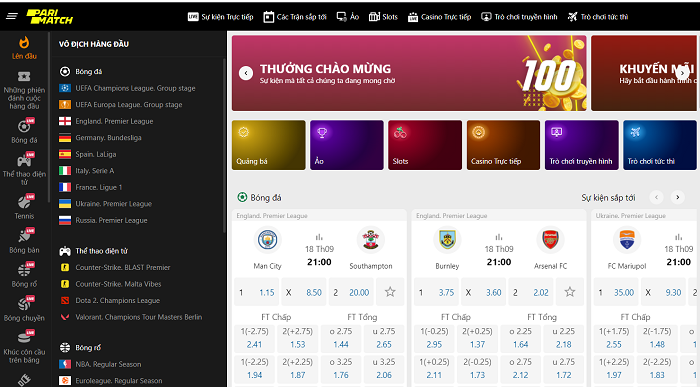Image resolution: width=700 pixels, height=387 pixels.
Task: Bet on Burnley win 3.75
Action: (x=437, y=292)
